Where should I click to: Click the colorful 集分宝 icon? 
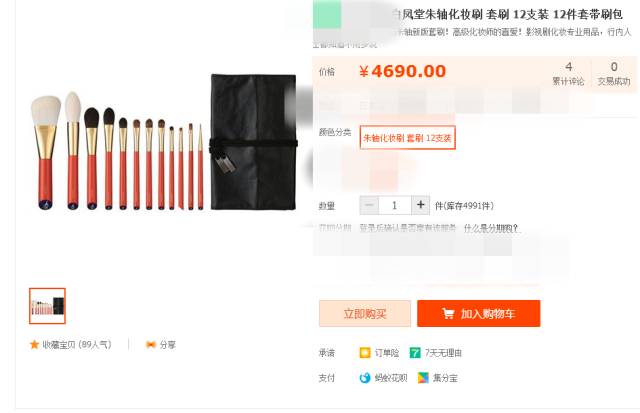click(x=423, y=378)
